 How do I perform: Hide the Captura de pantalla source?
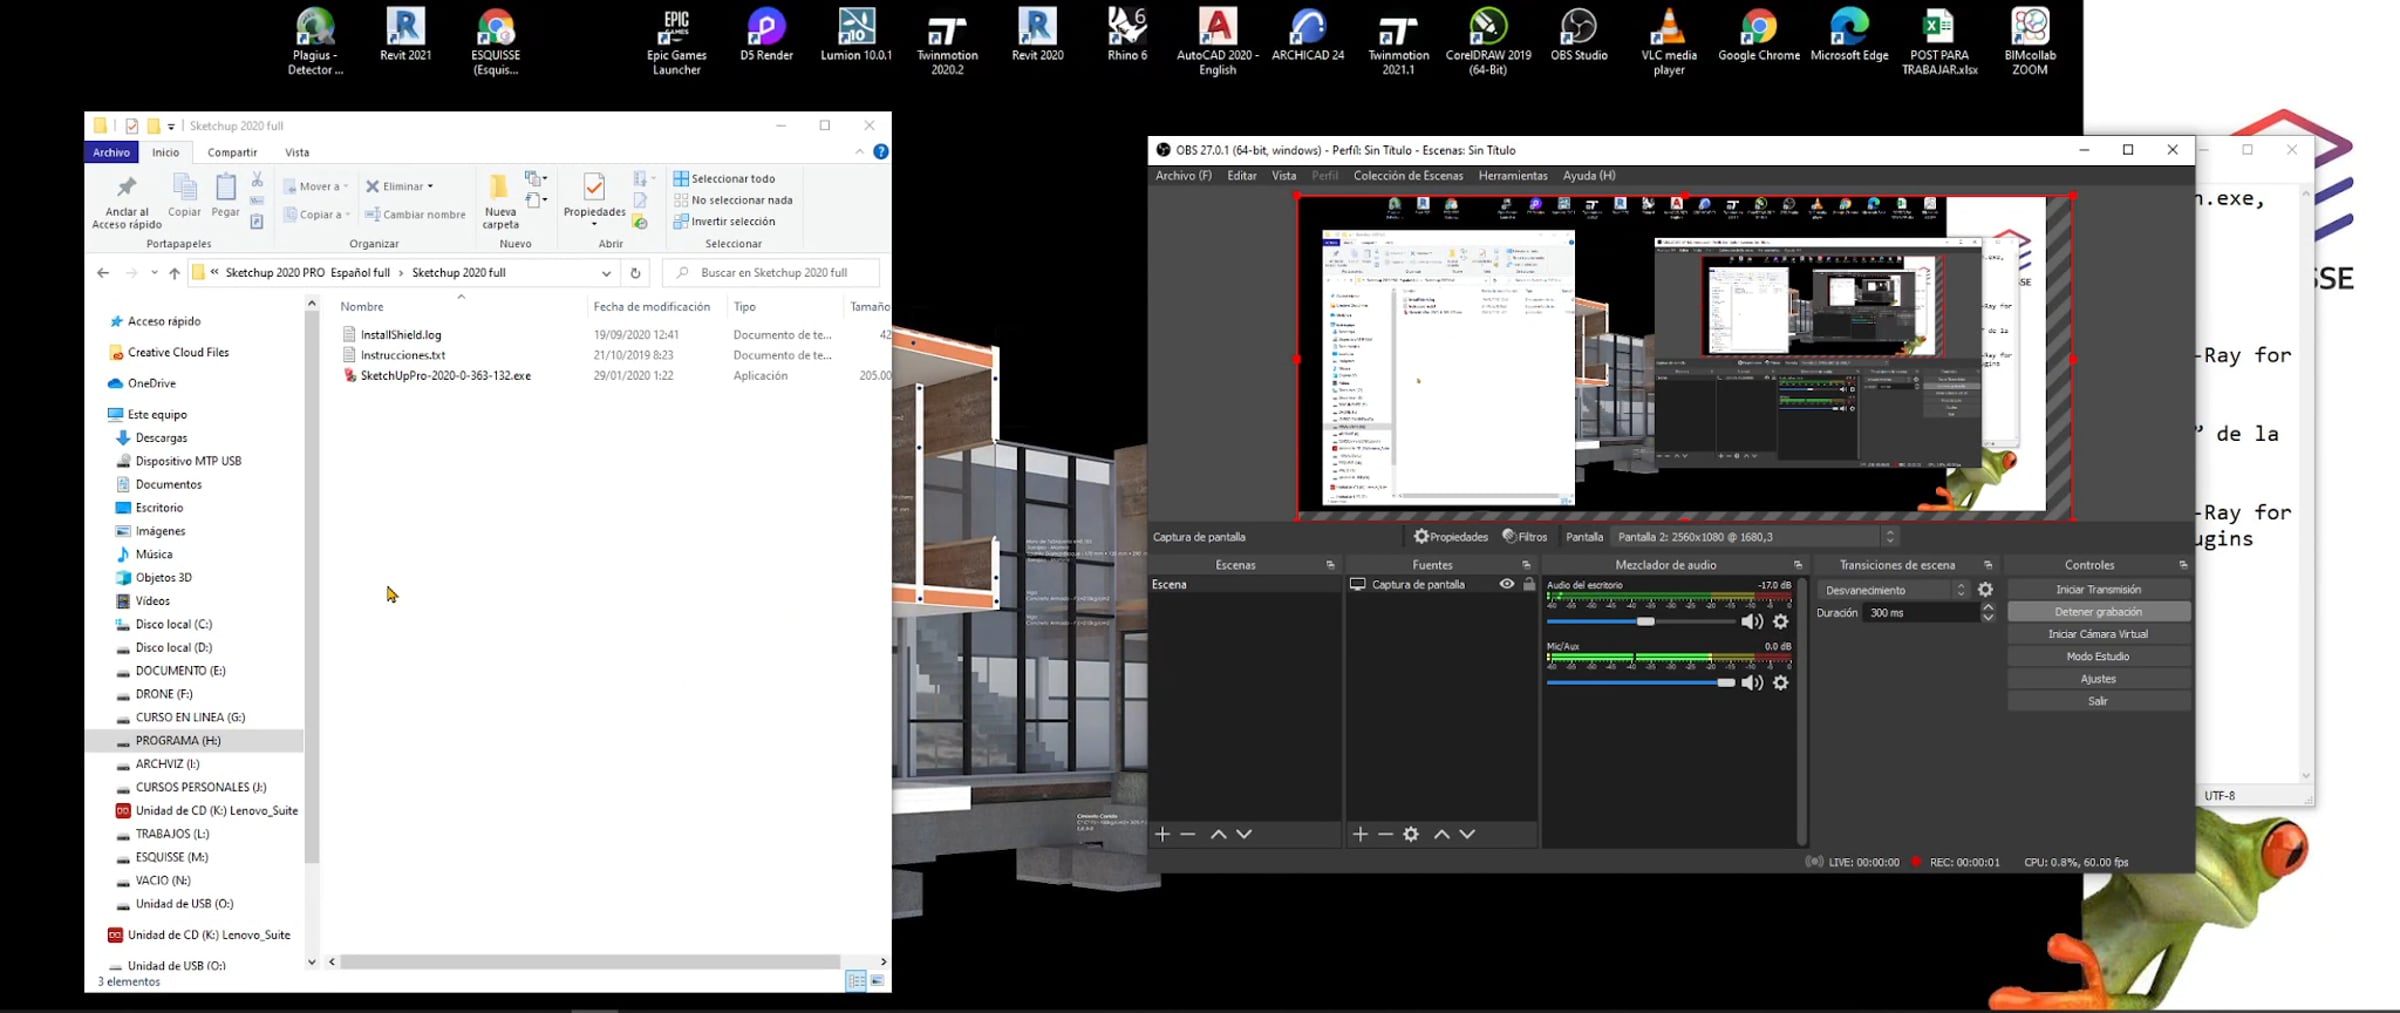tap(1506, 584)
